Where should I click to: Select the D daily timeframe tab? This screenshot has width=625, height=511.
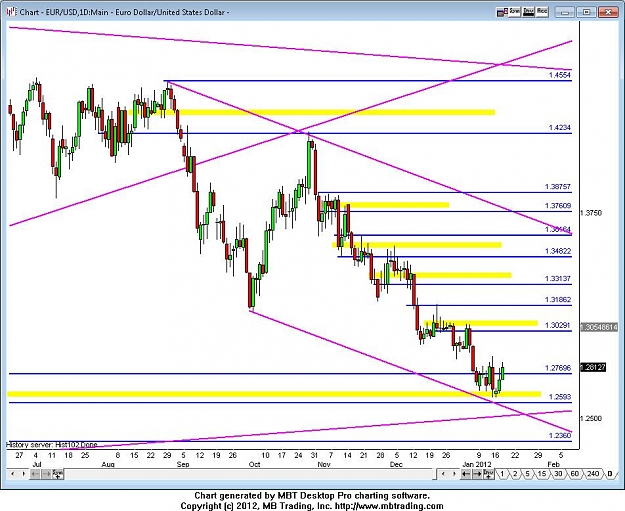coord(610,474)
